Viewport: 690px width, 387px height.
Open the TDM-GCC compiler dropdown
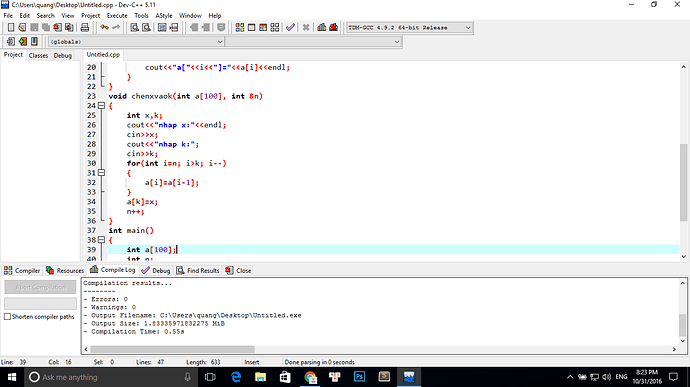click(409, 28)
